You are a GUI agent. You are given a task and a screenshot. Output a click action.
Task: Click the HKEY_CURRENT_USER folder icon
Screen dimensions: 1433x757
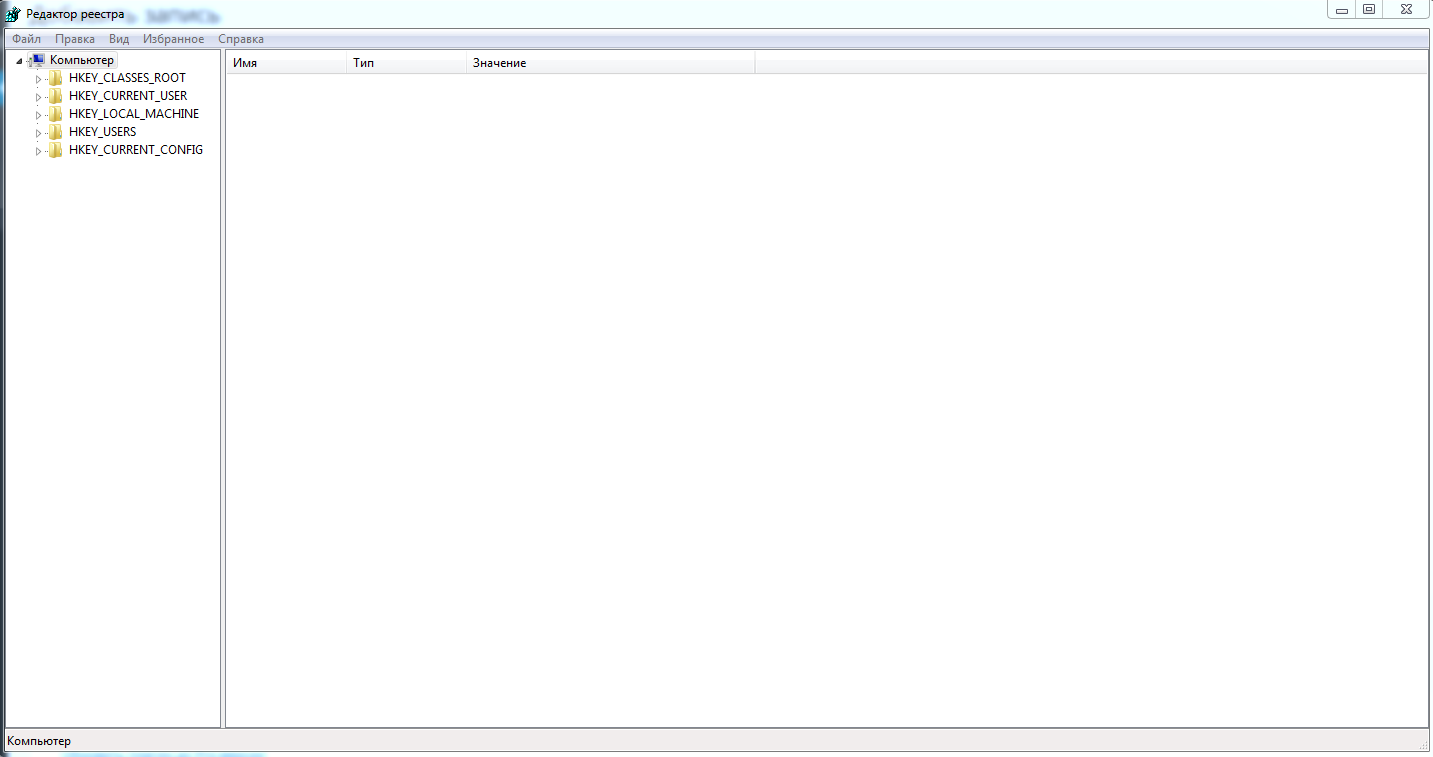click(55, 96)
